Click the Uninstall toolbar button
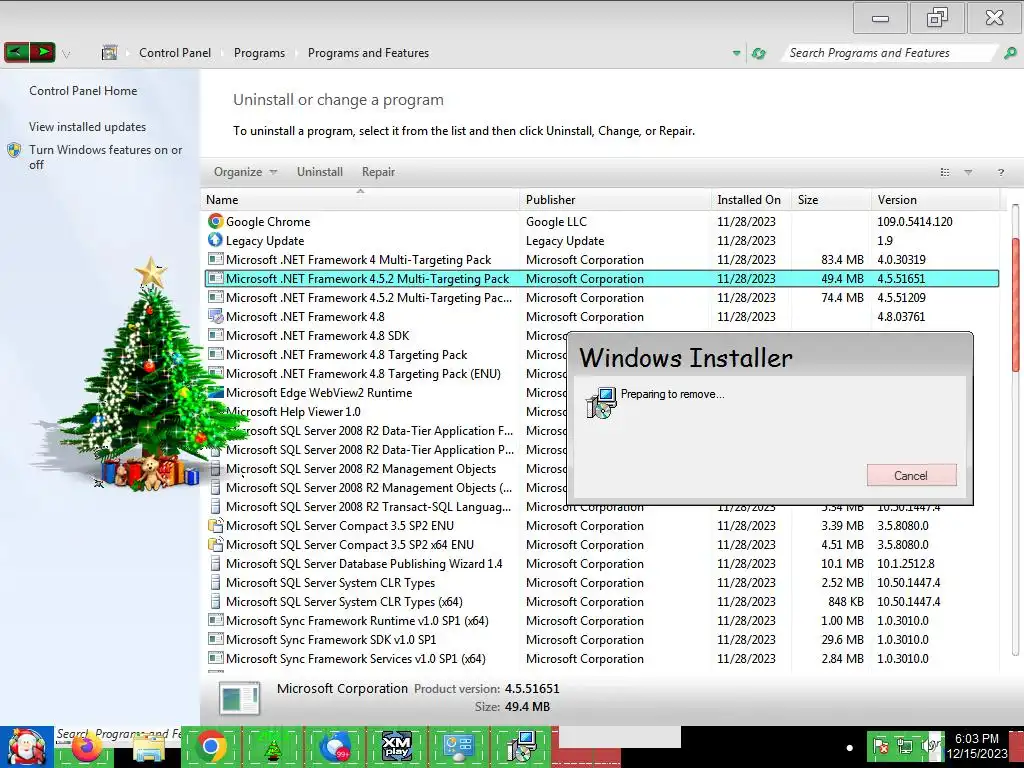The image size is (1024, 768). click(319, 172)
